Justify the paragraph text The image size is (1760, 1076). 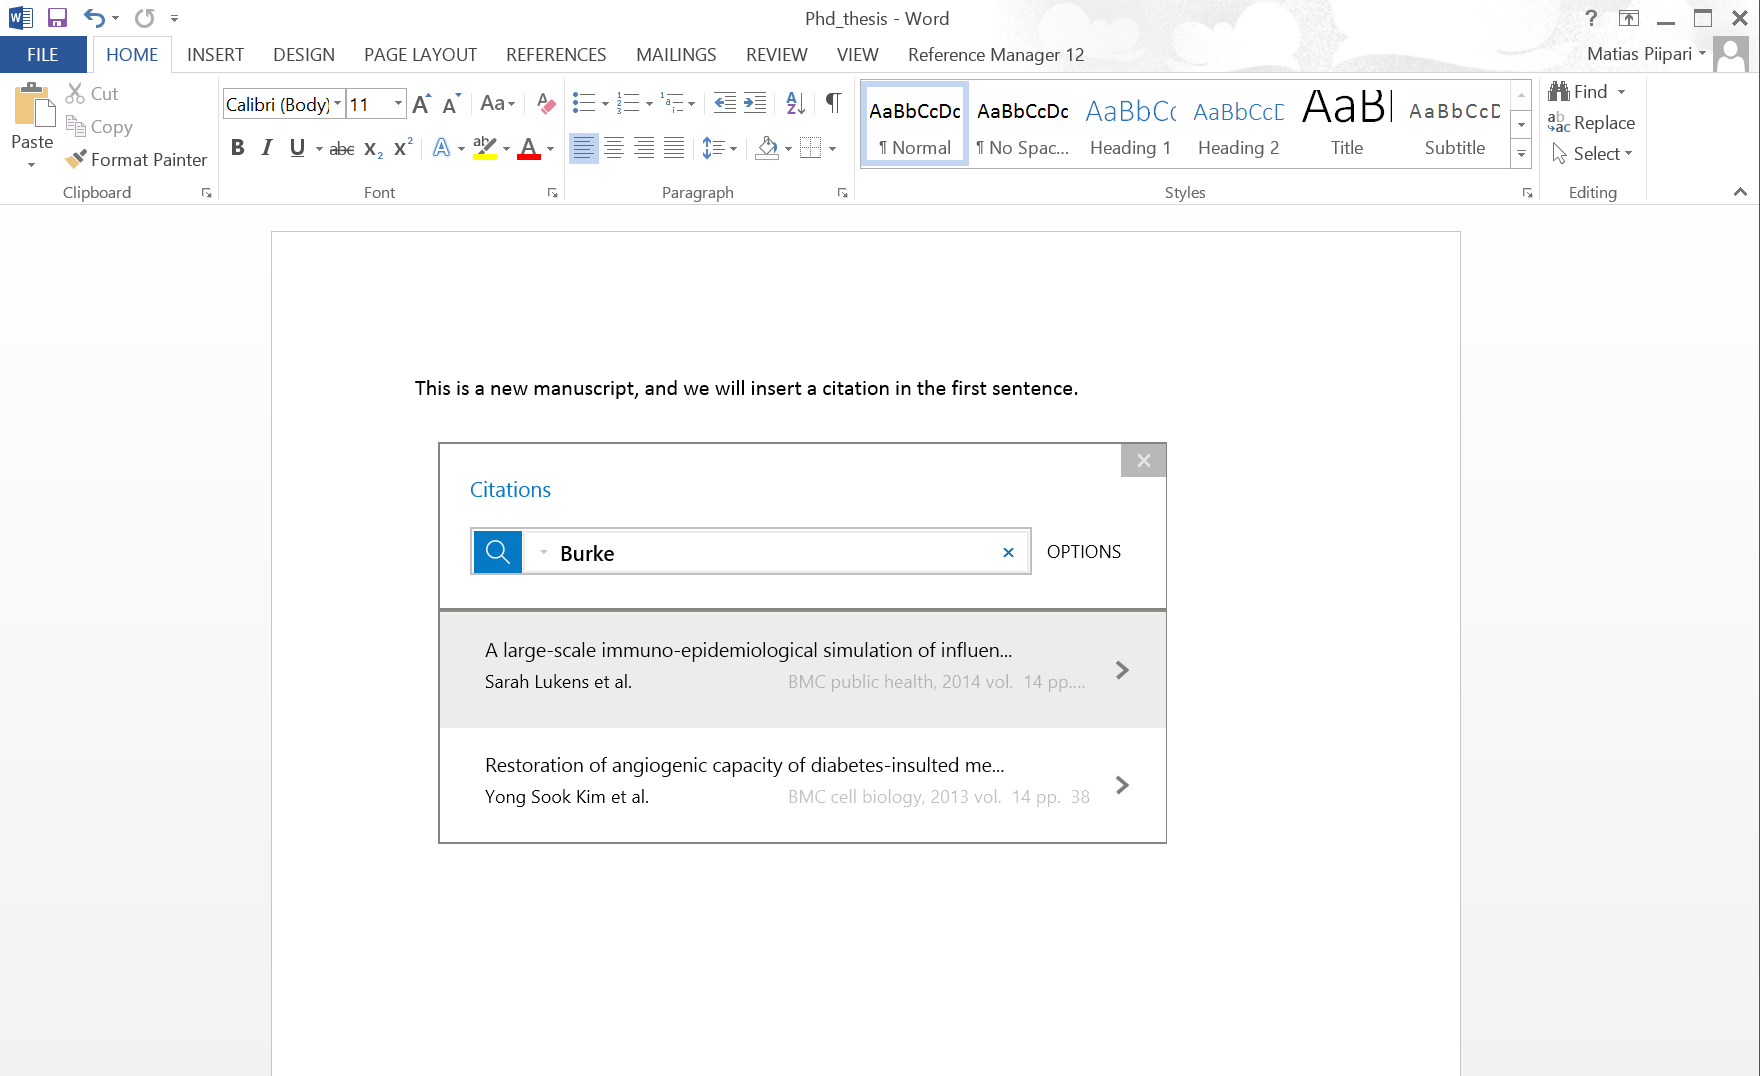pos(674,148)
